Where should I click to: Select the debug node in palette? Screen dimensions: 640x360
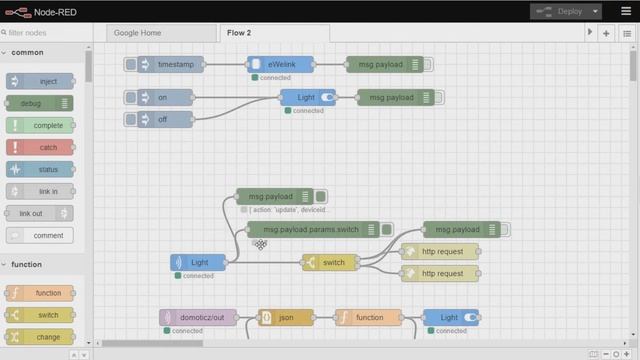pyautogui.click(x=40, y=103)
